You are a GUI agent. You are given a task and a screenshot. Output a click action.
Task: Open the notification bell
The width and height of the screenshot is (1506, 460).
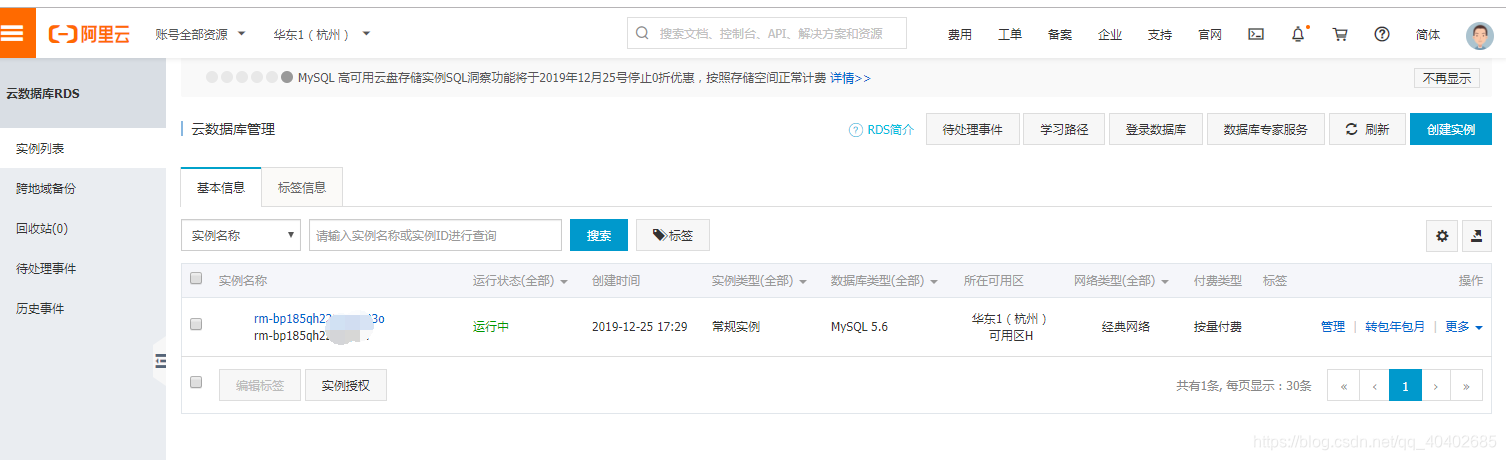(1298, 33)
